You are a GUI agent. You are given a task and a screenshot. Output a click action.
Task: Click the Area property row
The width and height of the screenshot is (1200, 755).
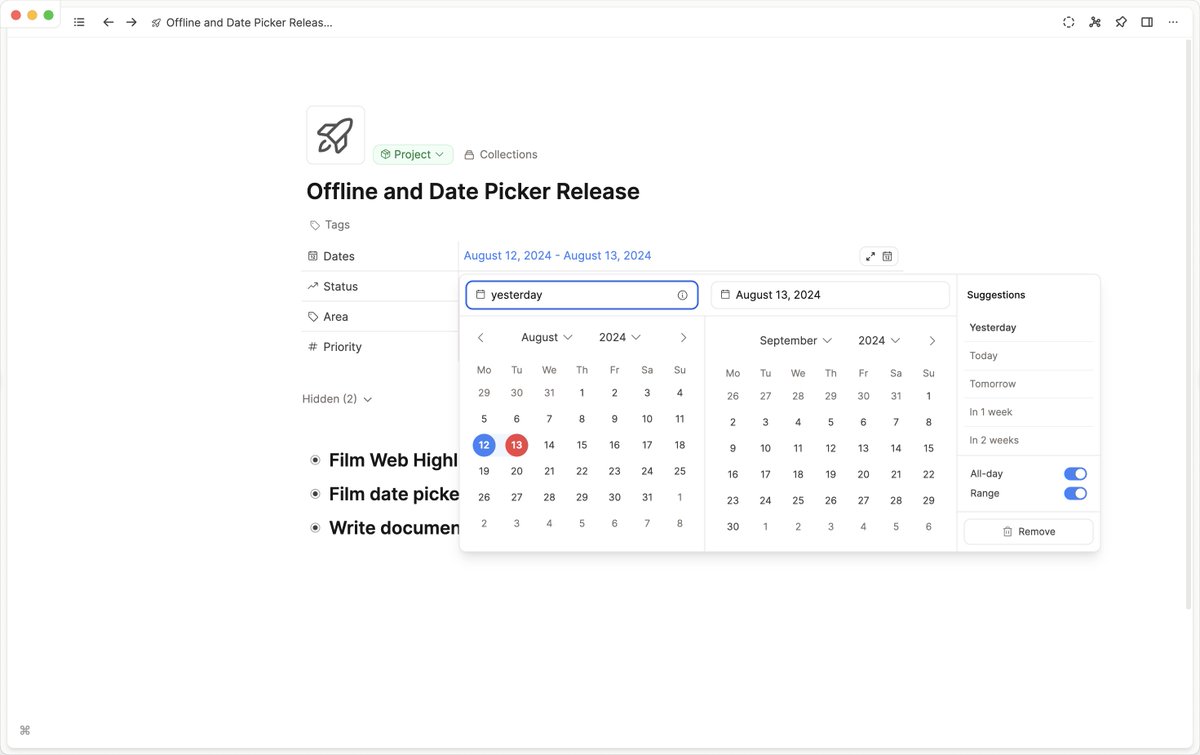point(380,317)
